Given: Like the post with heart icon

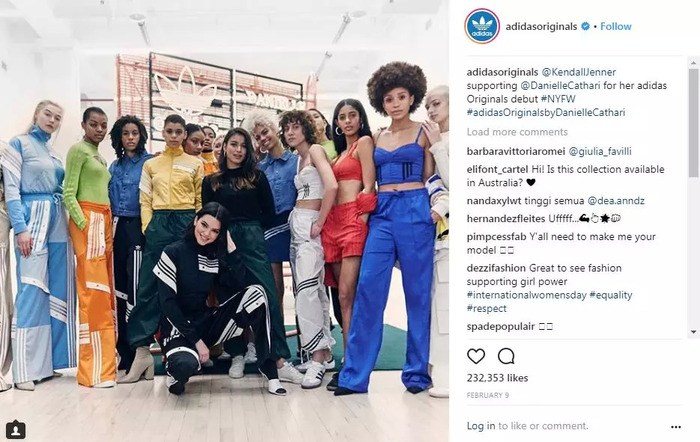Looking at the screenshot, I should tap(476, 356).
